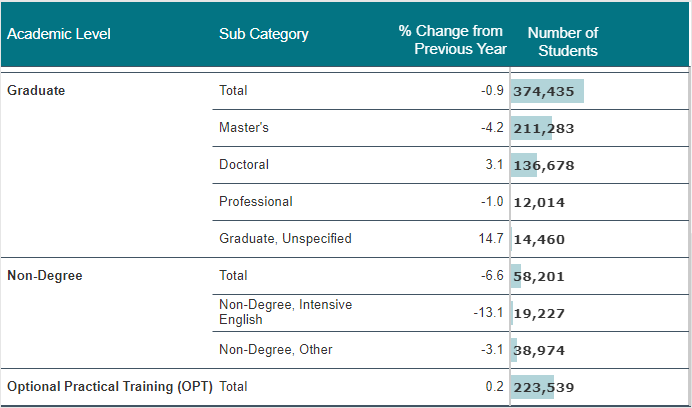Click the "Optional Practical Training (OPT)" label
Image resolution: width=692 pixels, height=408 pixels.
click(109, 386)
